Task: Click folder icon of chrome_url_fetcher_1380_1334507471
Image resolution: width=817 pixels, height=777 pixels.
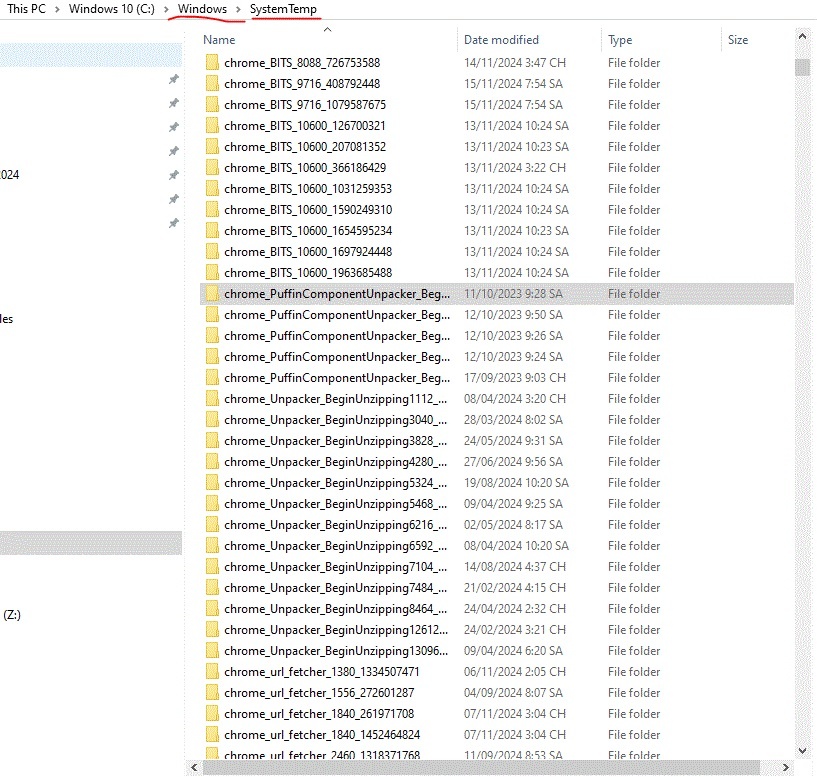Action: tap(212, 672)
